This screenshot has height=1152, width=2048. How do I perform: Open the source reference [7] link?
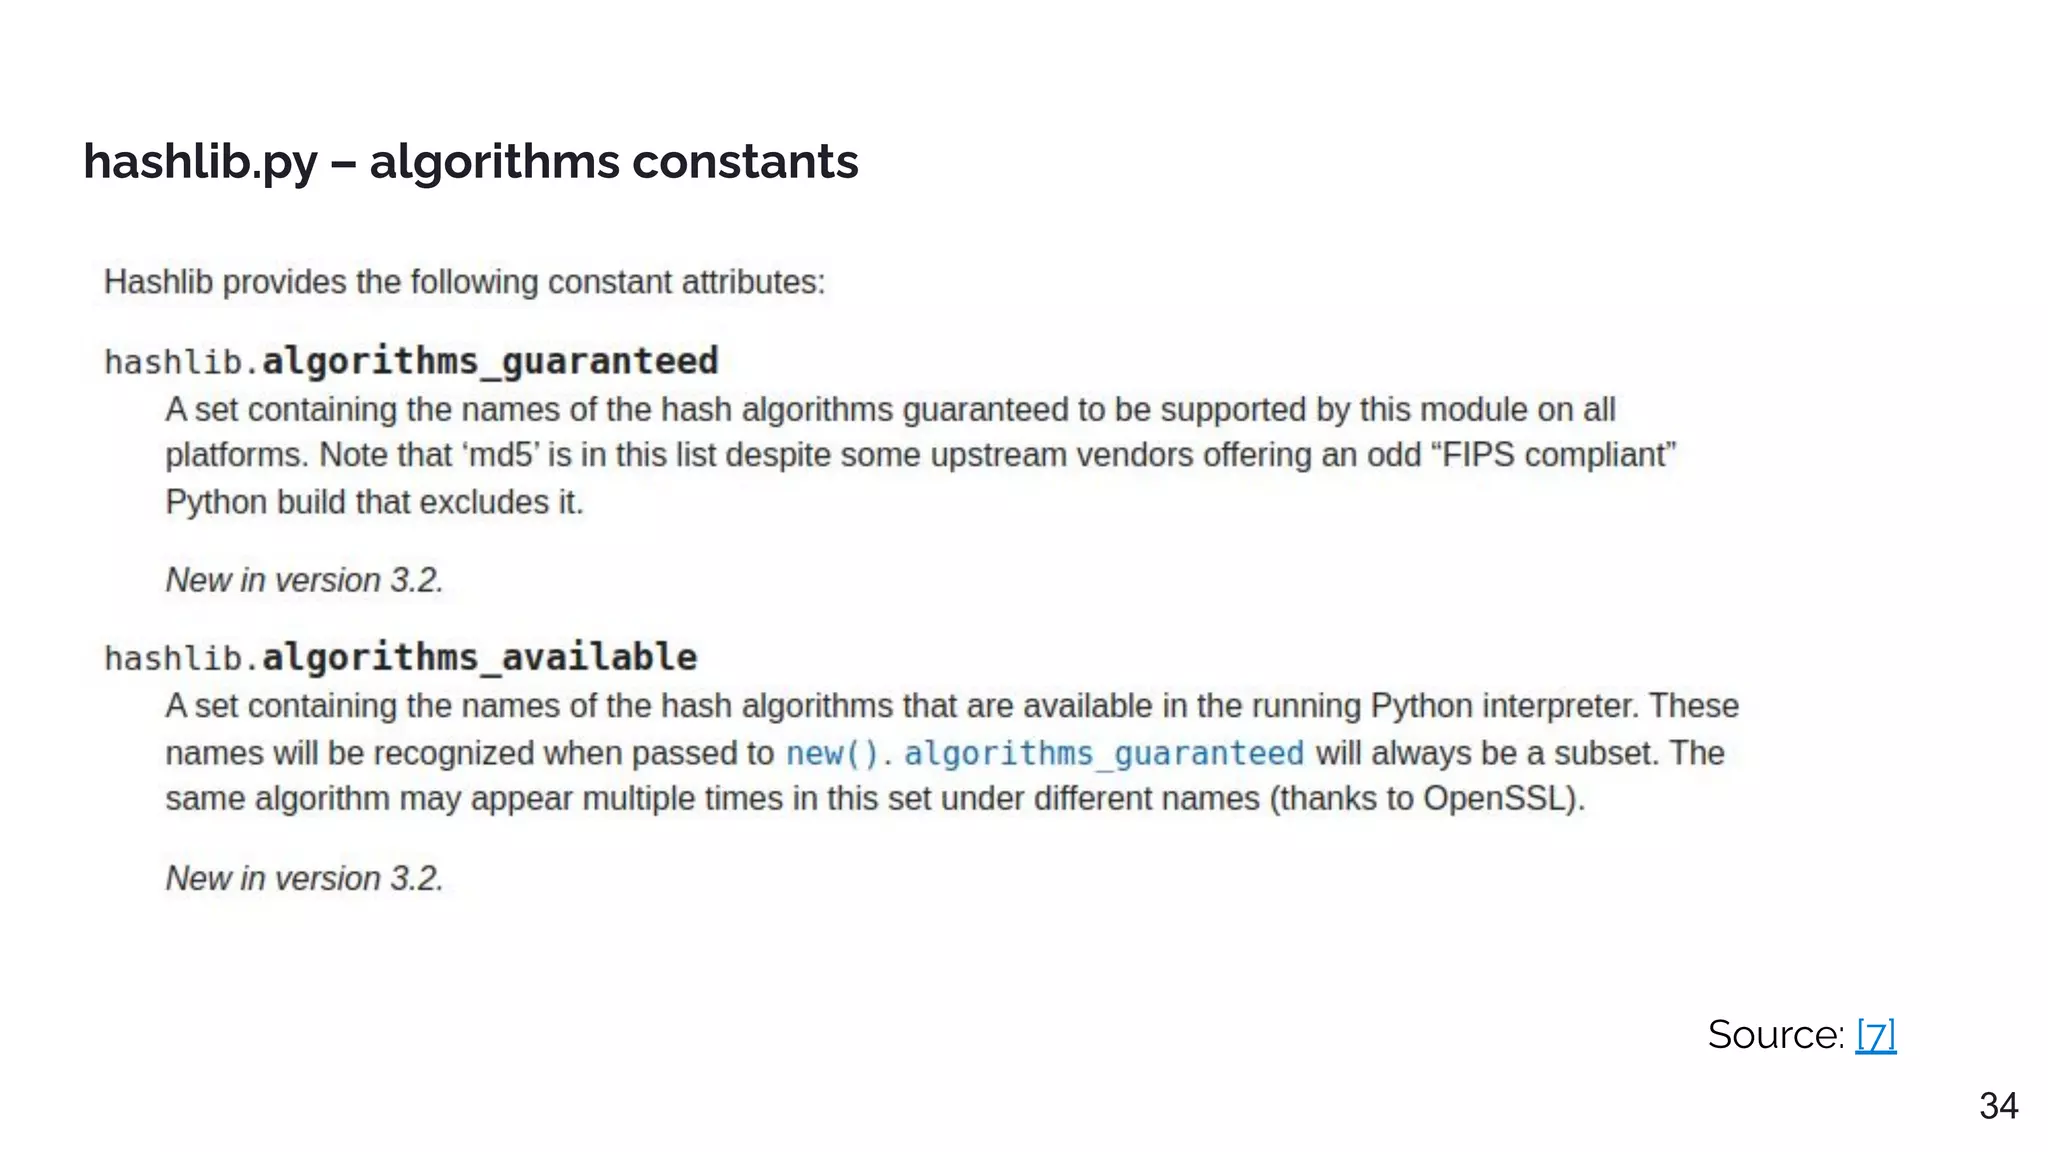click(x=1875, y=1035)
